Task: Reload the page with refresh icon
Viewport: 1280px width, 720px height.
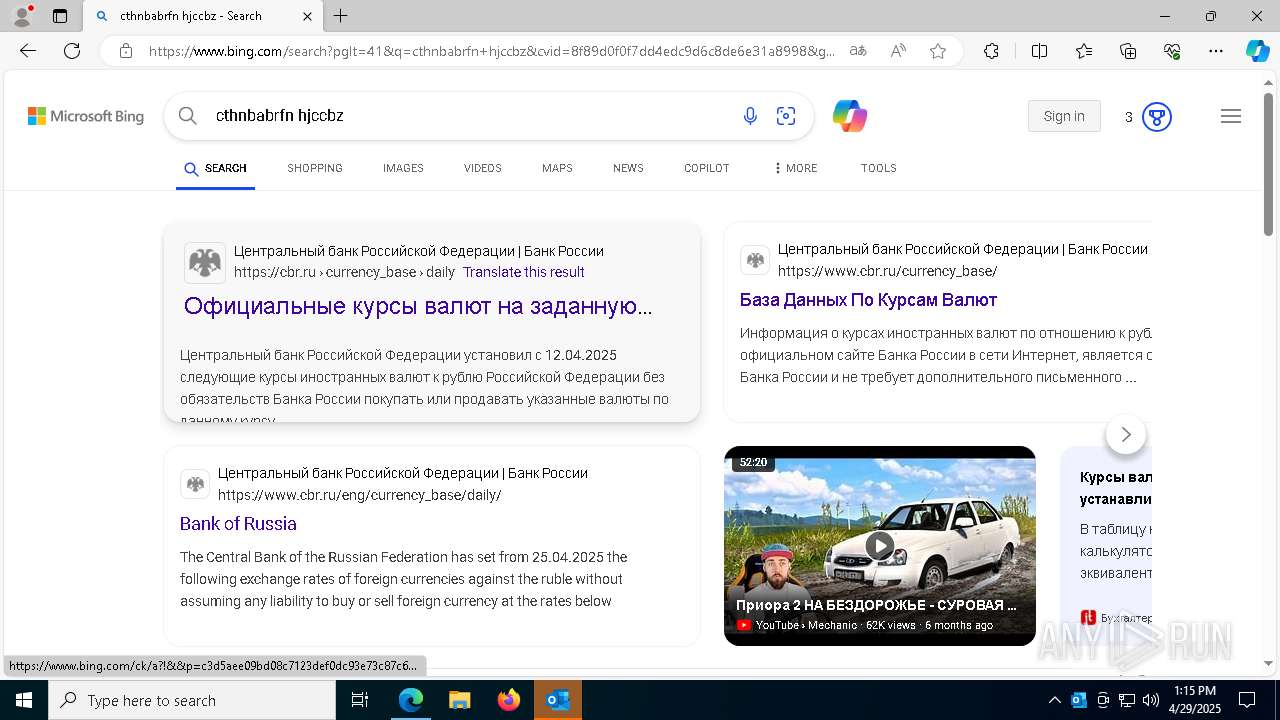Action: [72, 51]
